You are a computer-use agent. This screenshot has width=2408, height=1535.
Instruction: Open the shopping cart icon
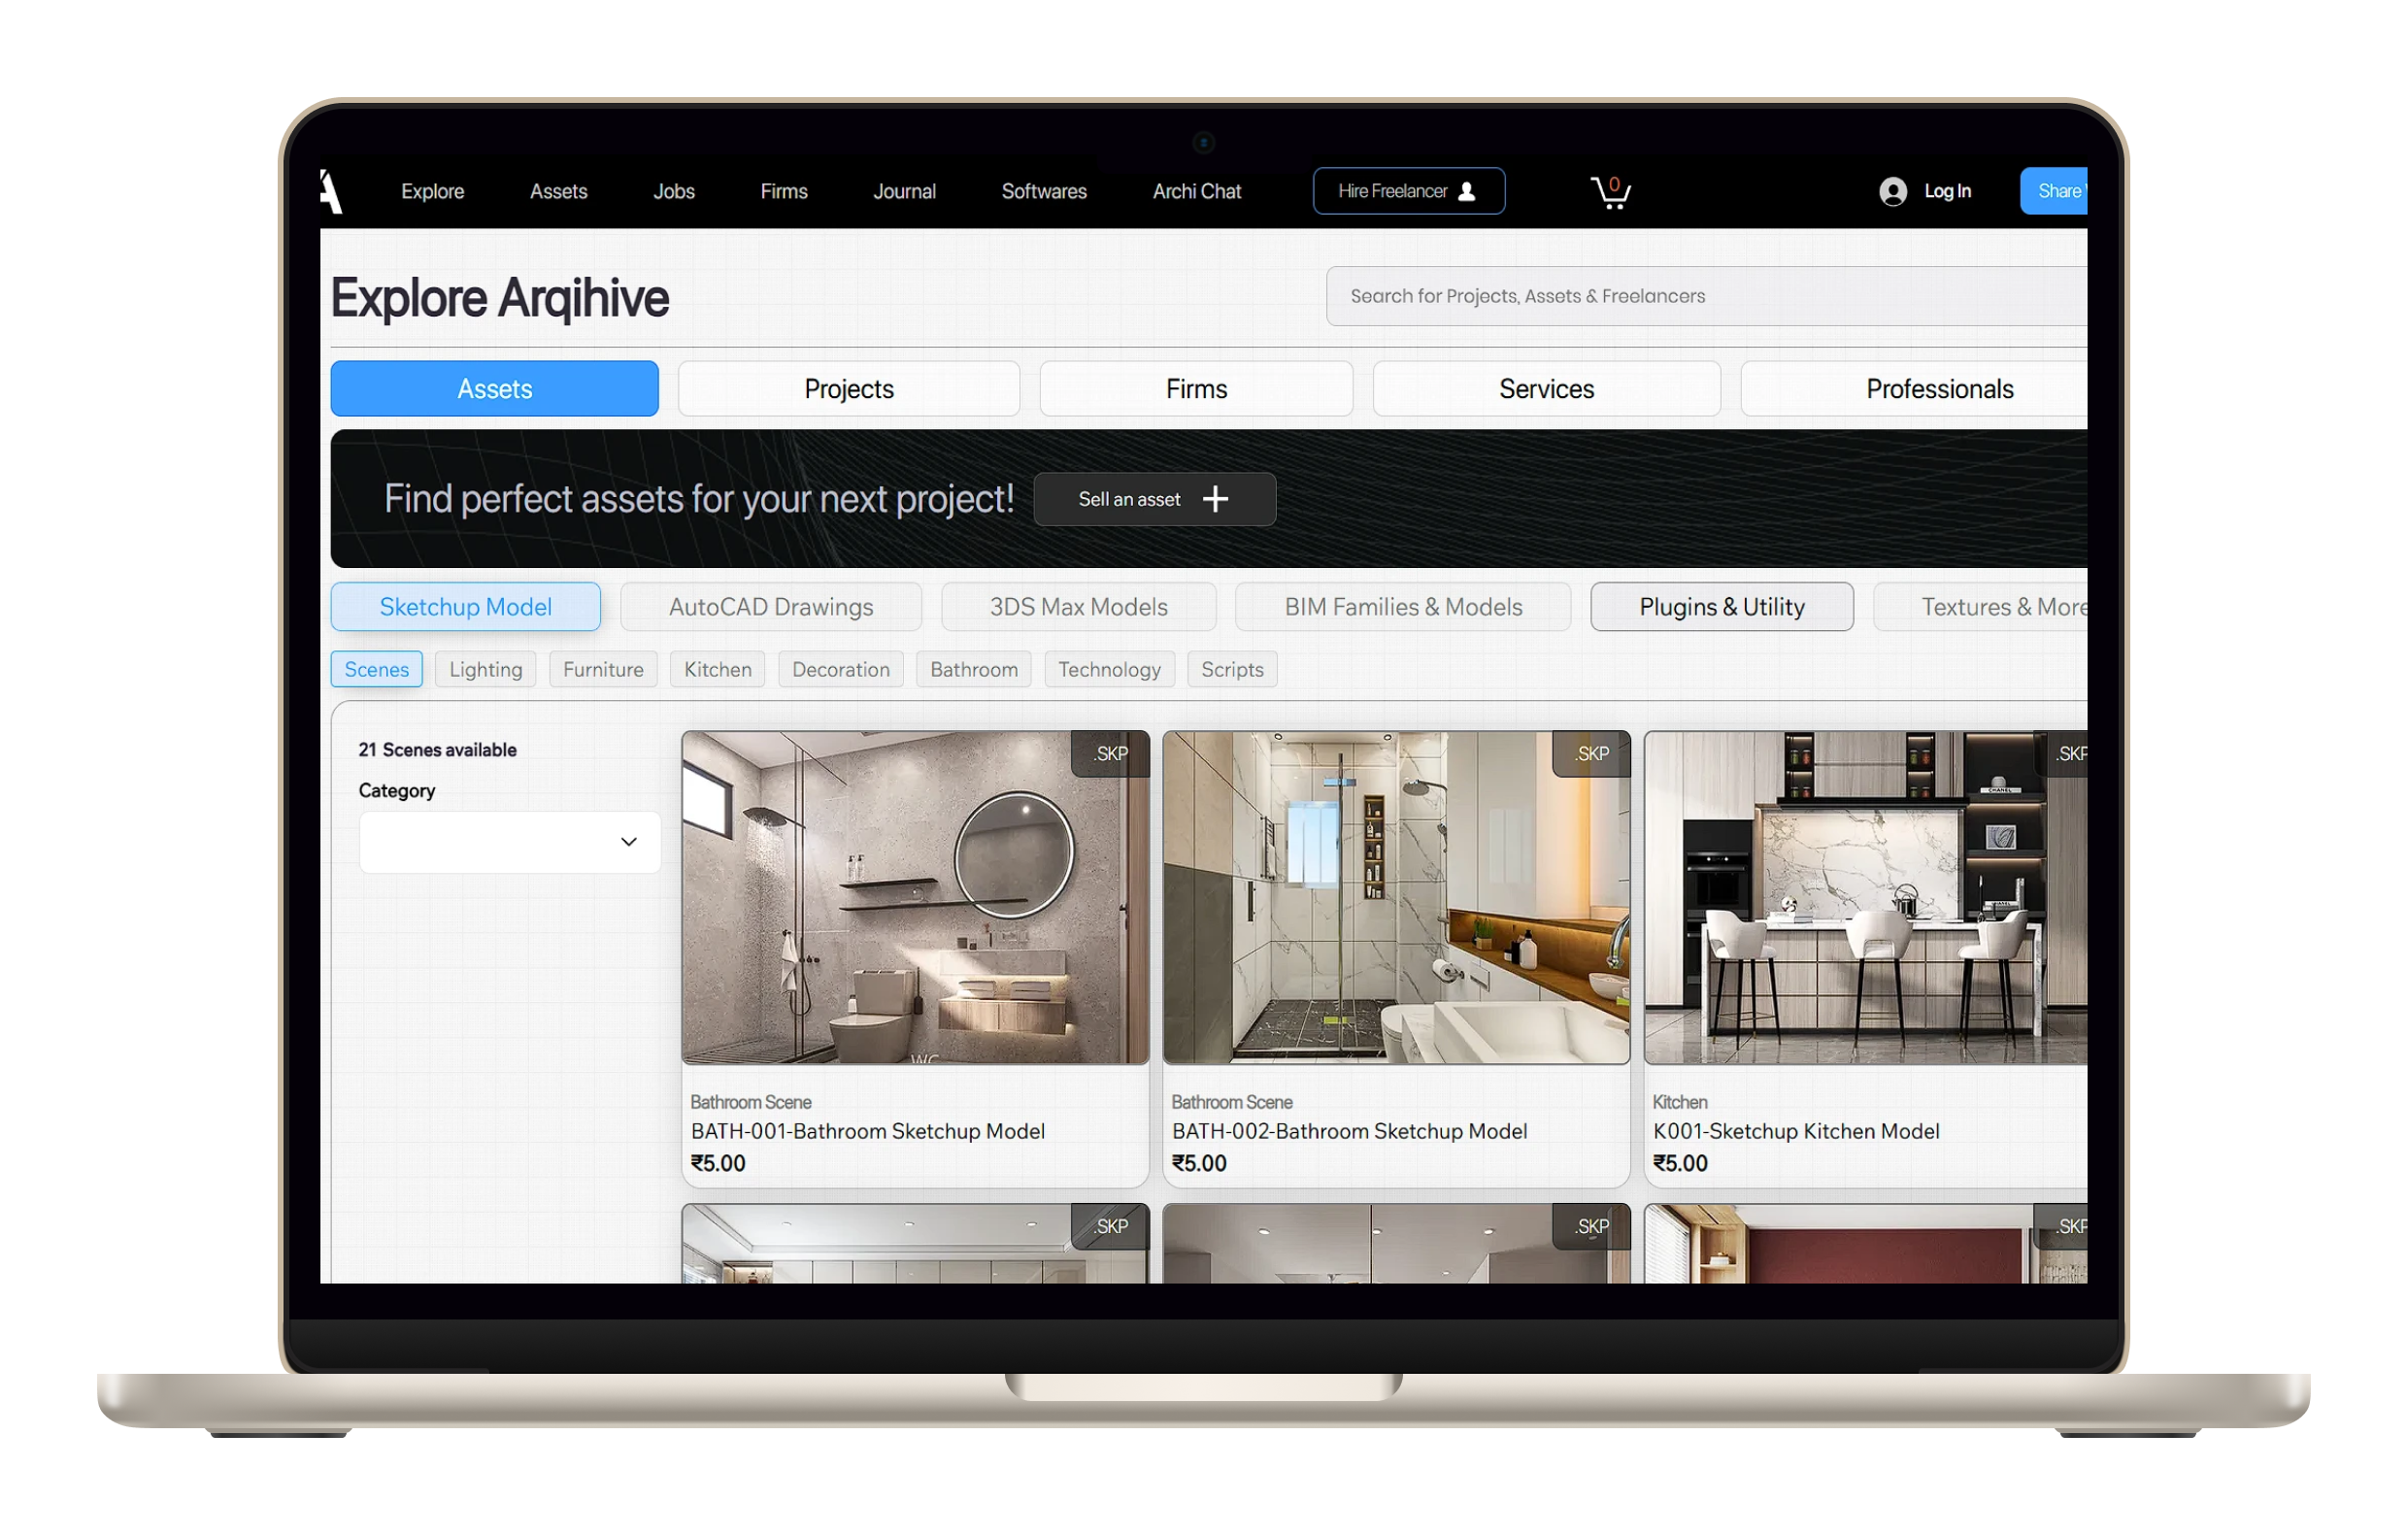[x=1610, y=191]
